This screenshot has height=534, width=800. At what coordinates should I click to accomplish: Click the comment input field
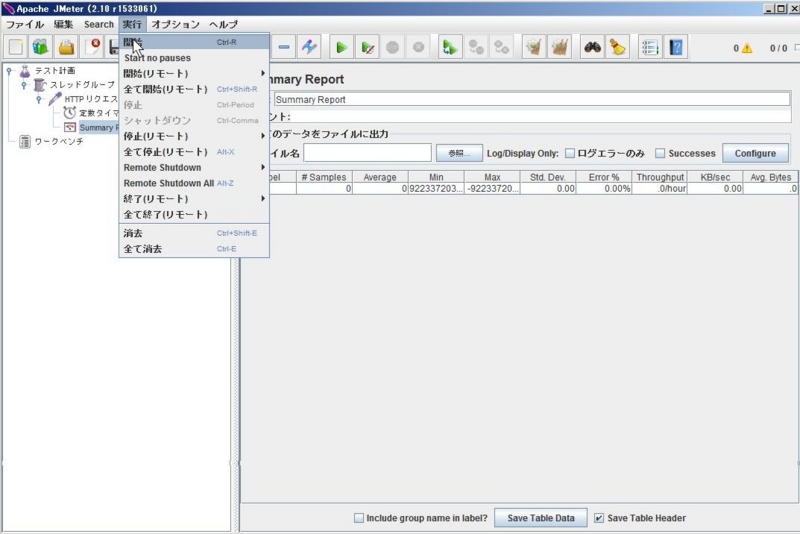[x=541, y=116]
